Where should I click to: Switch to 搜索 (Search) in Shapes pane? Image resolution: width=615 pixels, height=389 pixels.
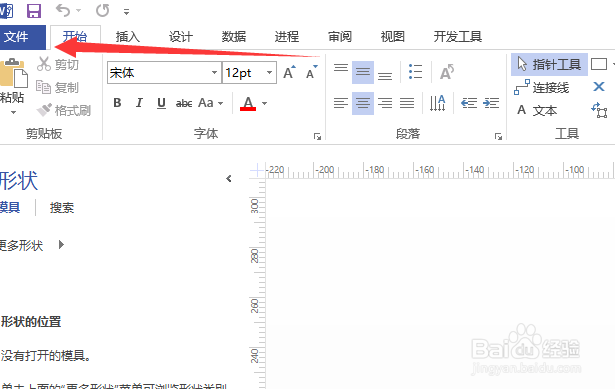point(62,207)
